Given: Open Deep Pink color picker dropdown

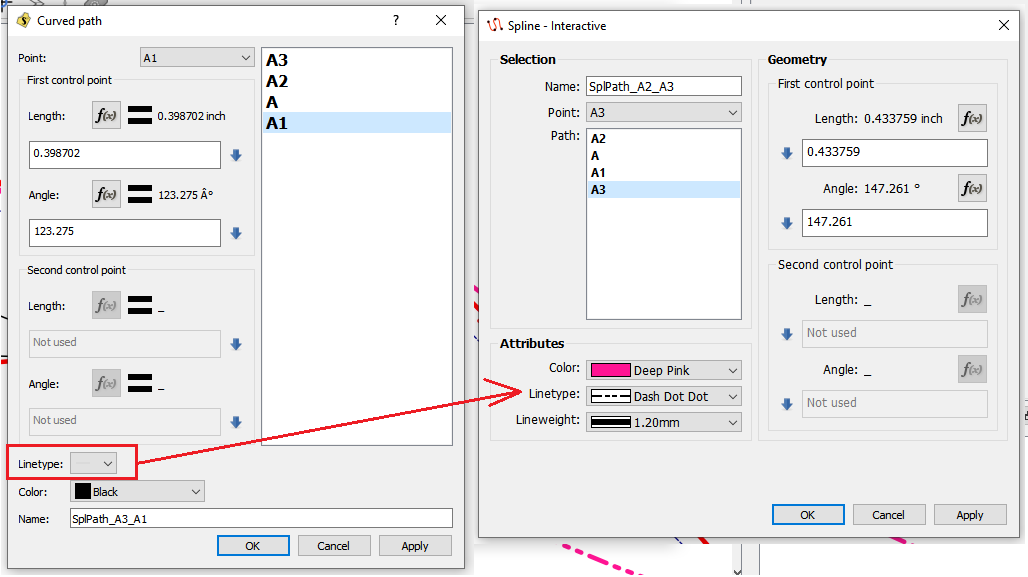Looking at the screenshot, I should coord(663,370).
